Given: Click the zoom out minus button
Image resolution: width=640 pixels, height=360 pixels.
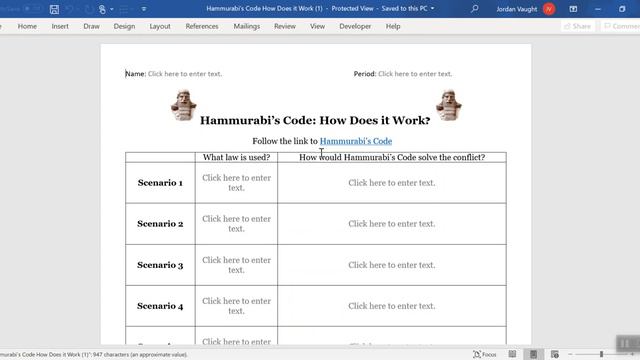Looking at the screenshot, I should click(x=570, y=354).
